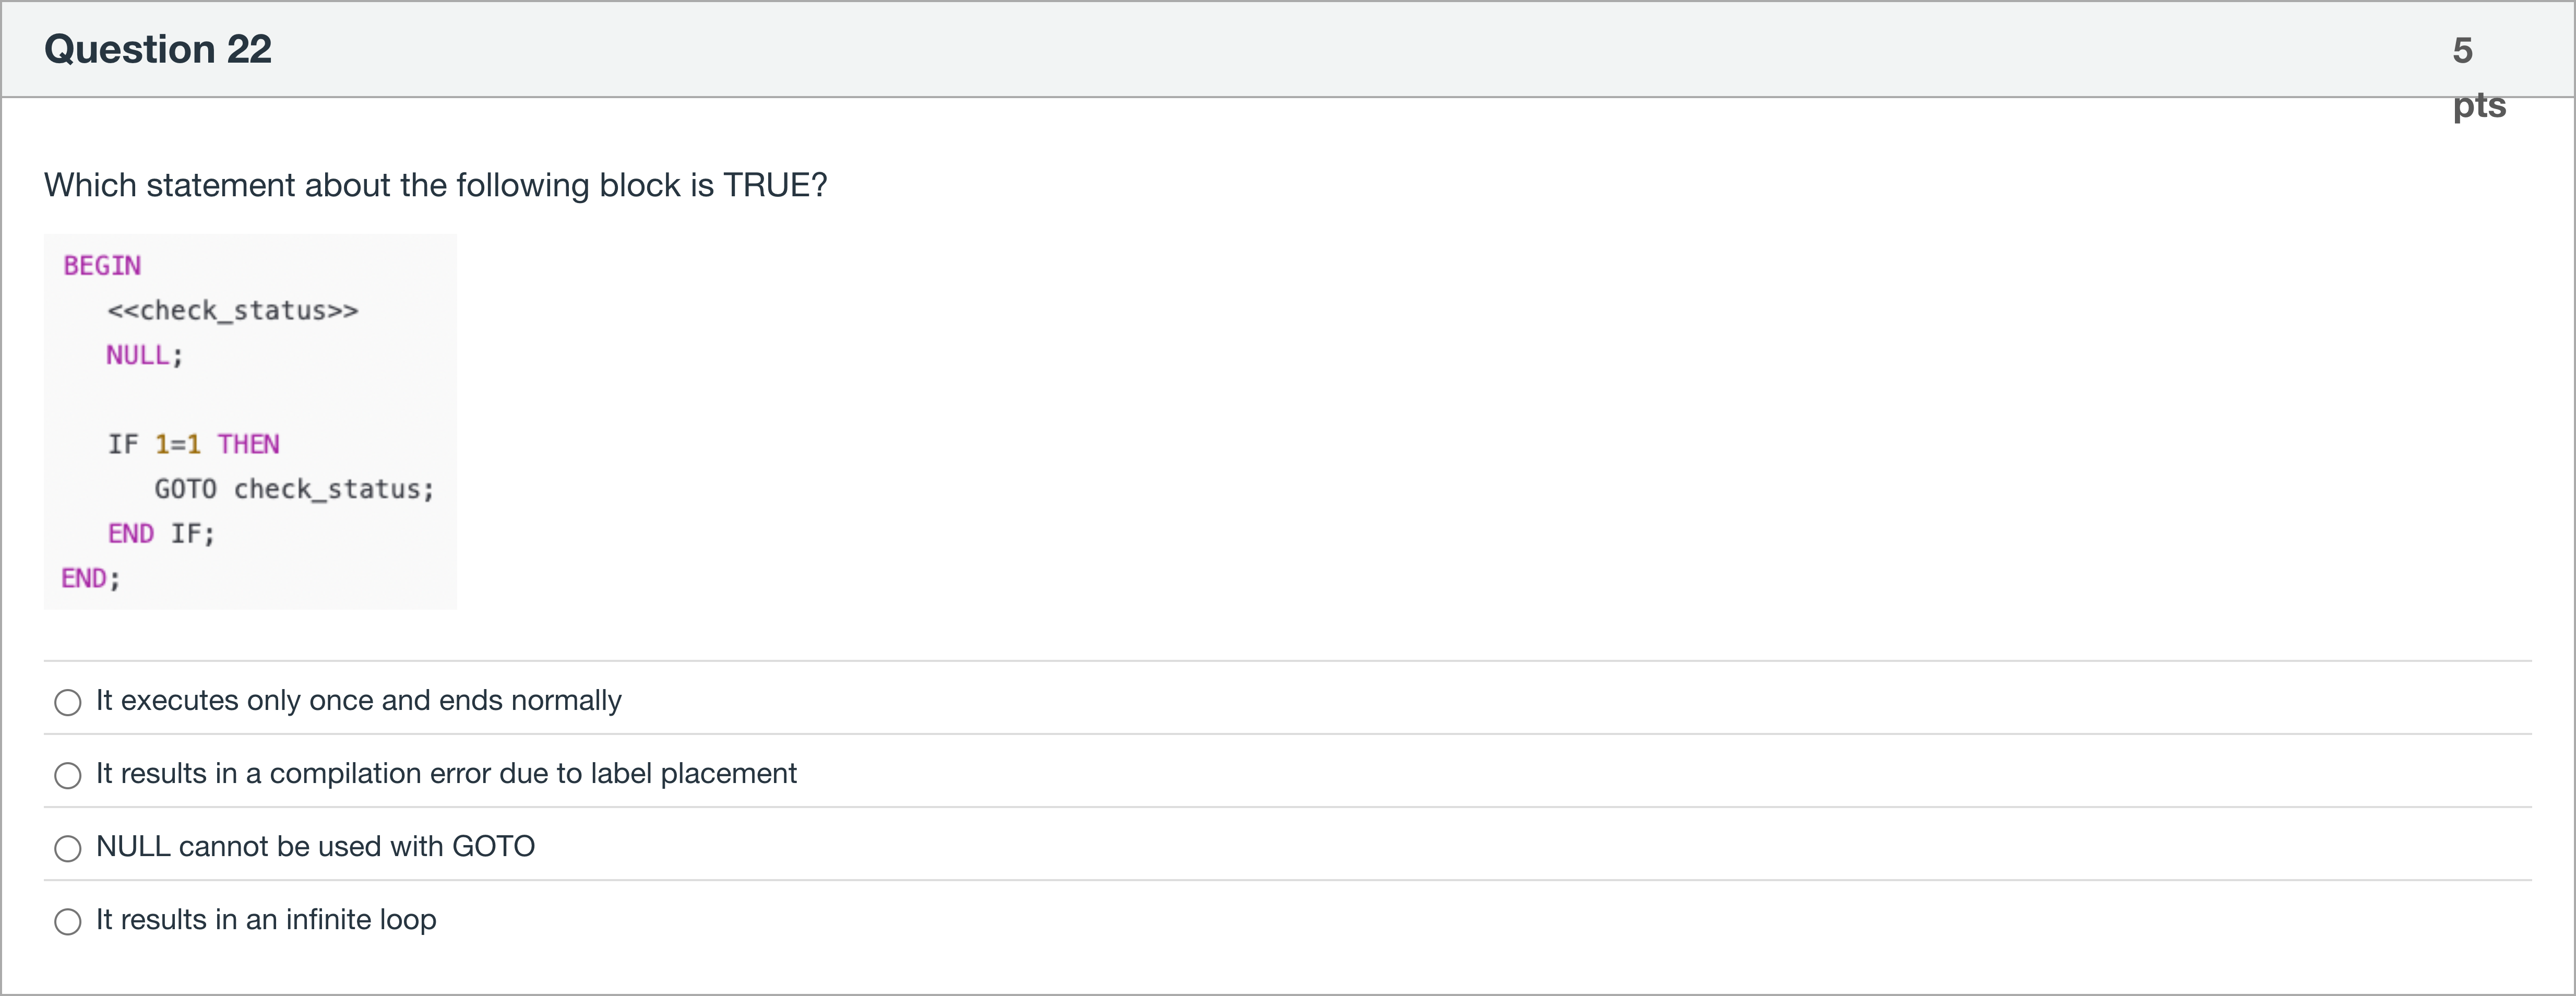Click the final END; line of the block
The image size is (2576, 996).
tap(91, 578)
